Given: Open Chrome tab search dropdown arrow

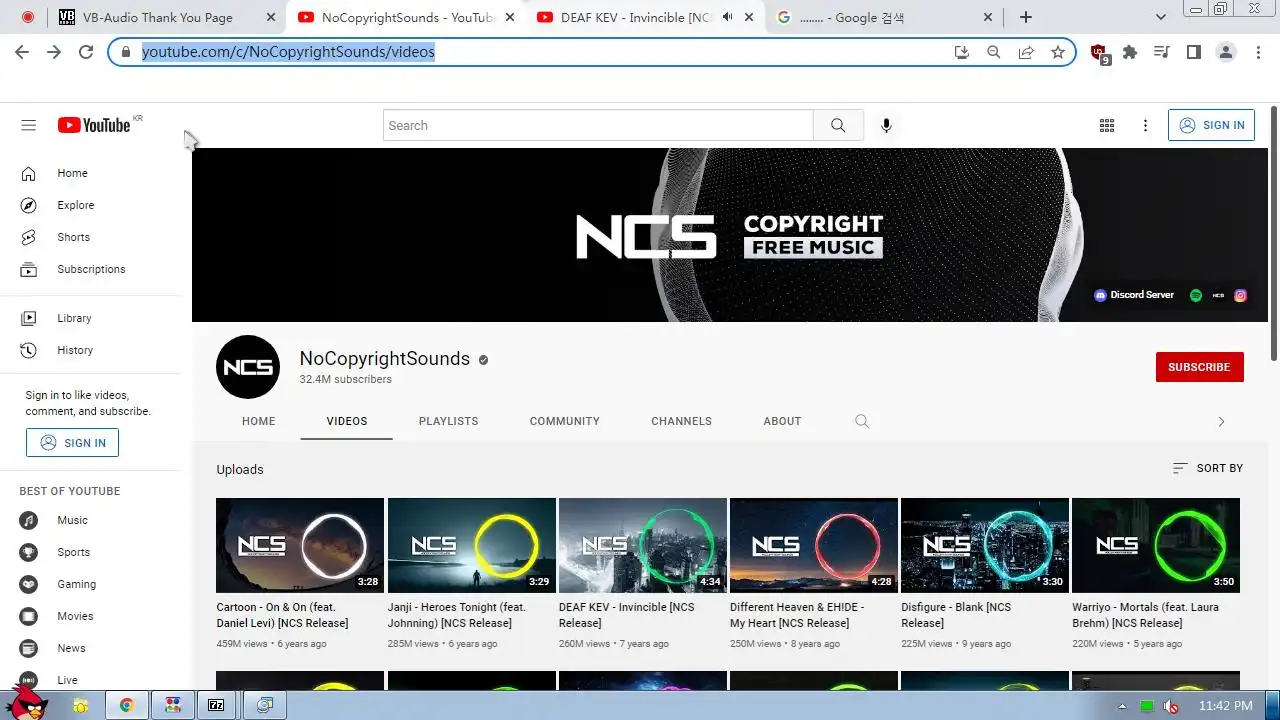Looking at the screenshot, I should (x=1161, y=17).
